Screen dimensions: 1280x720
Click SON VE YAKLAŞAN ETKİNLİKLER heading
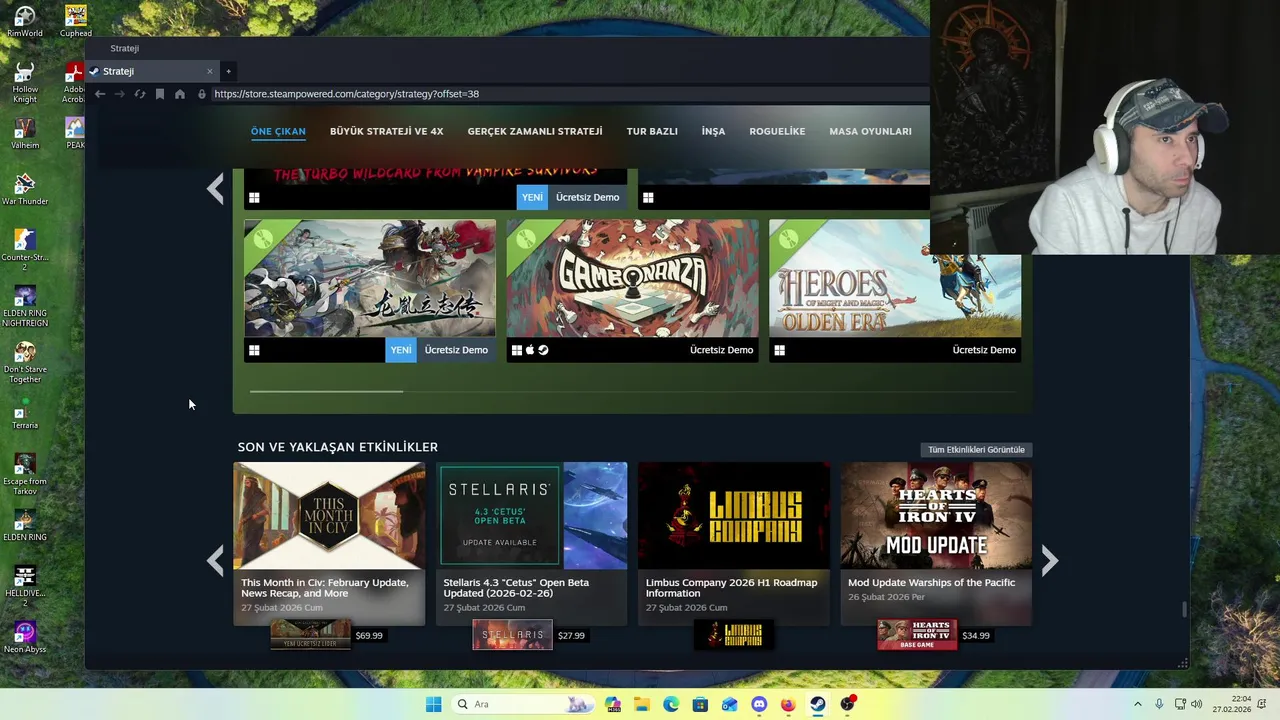coord(338,447)
